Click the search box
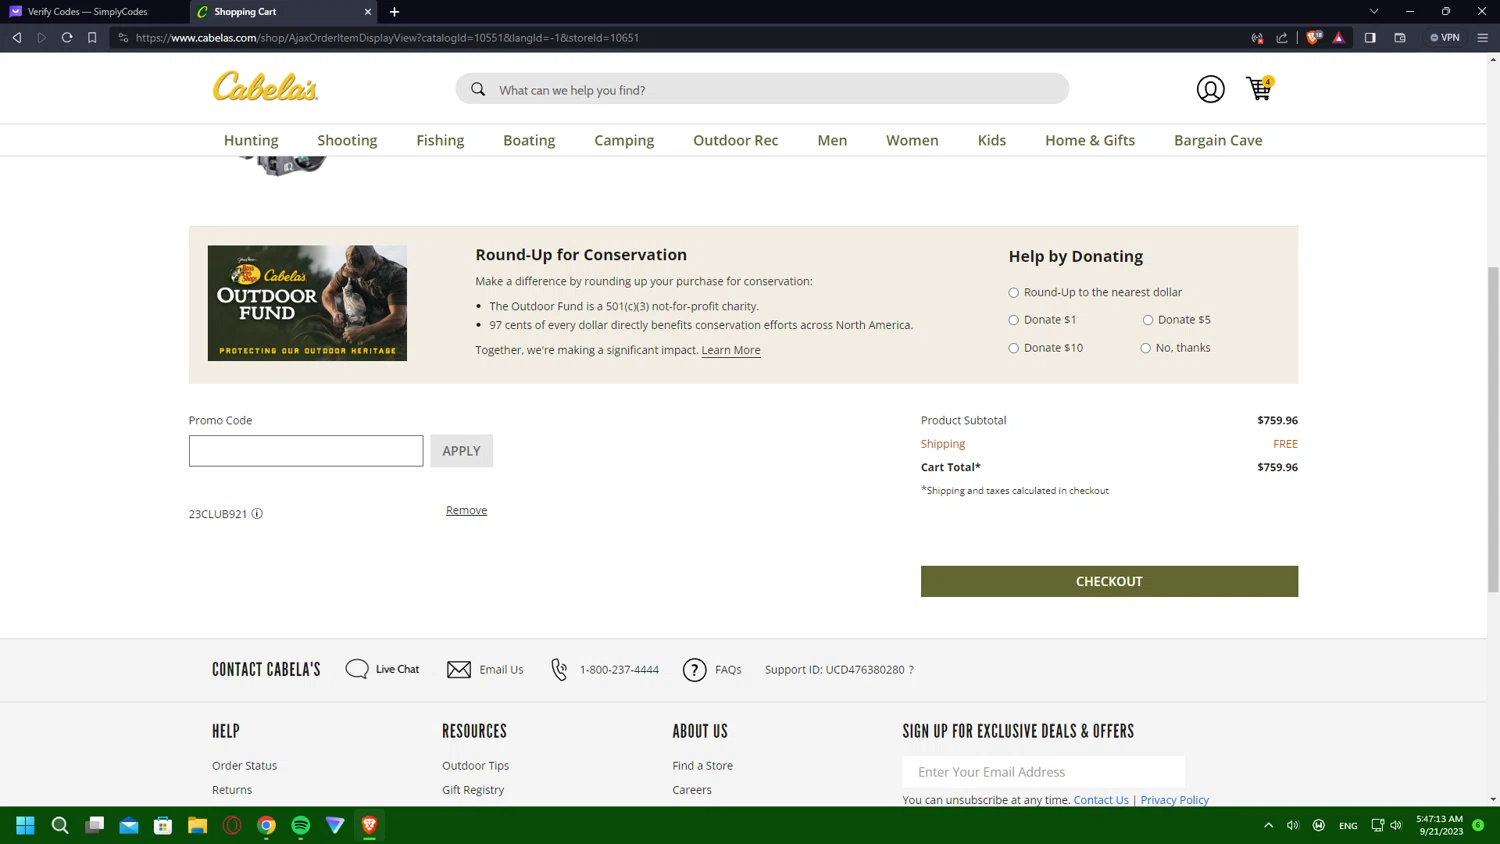Screen dimensions: 1500x844 762,89
